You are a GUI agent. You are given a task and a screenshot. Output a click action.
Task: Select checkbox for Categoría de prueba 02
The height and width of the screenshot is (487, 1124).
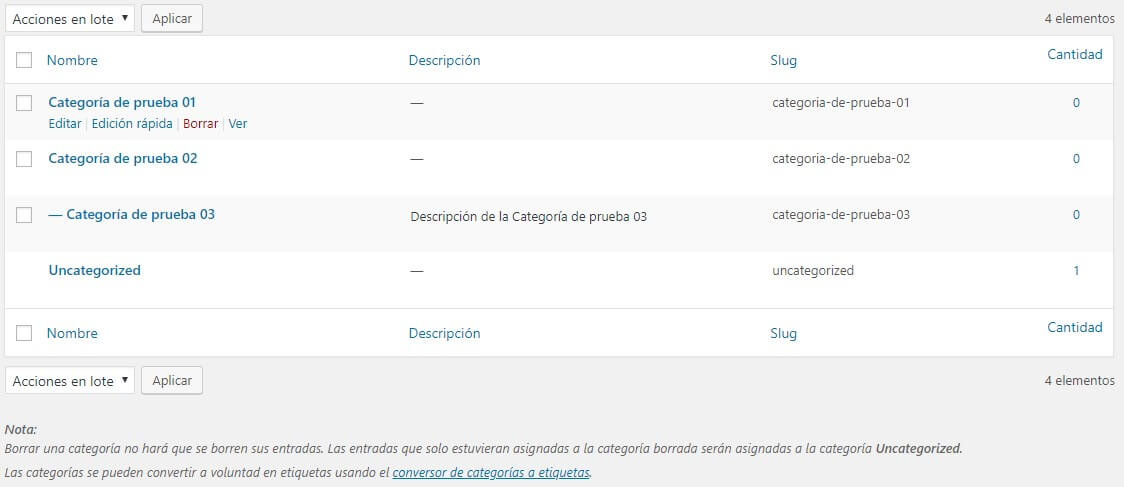pos(25,159)
